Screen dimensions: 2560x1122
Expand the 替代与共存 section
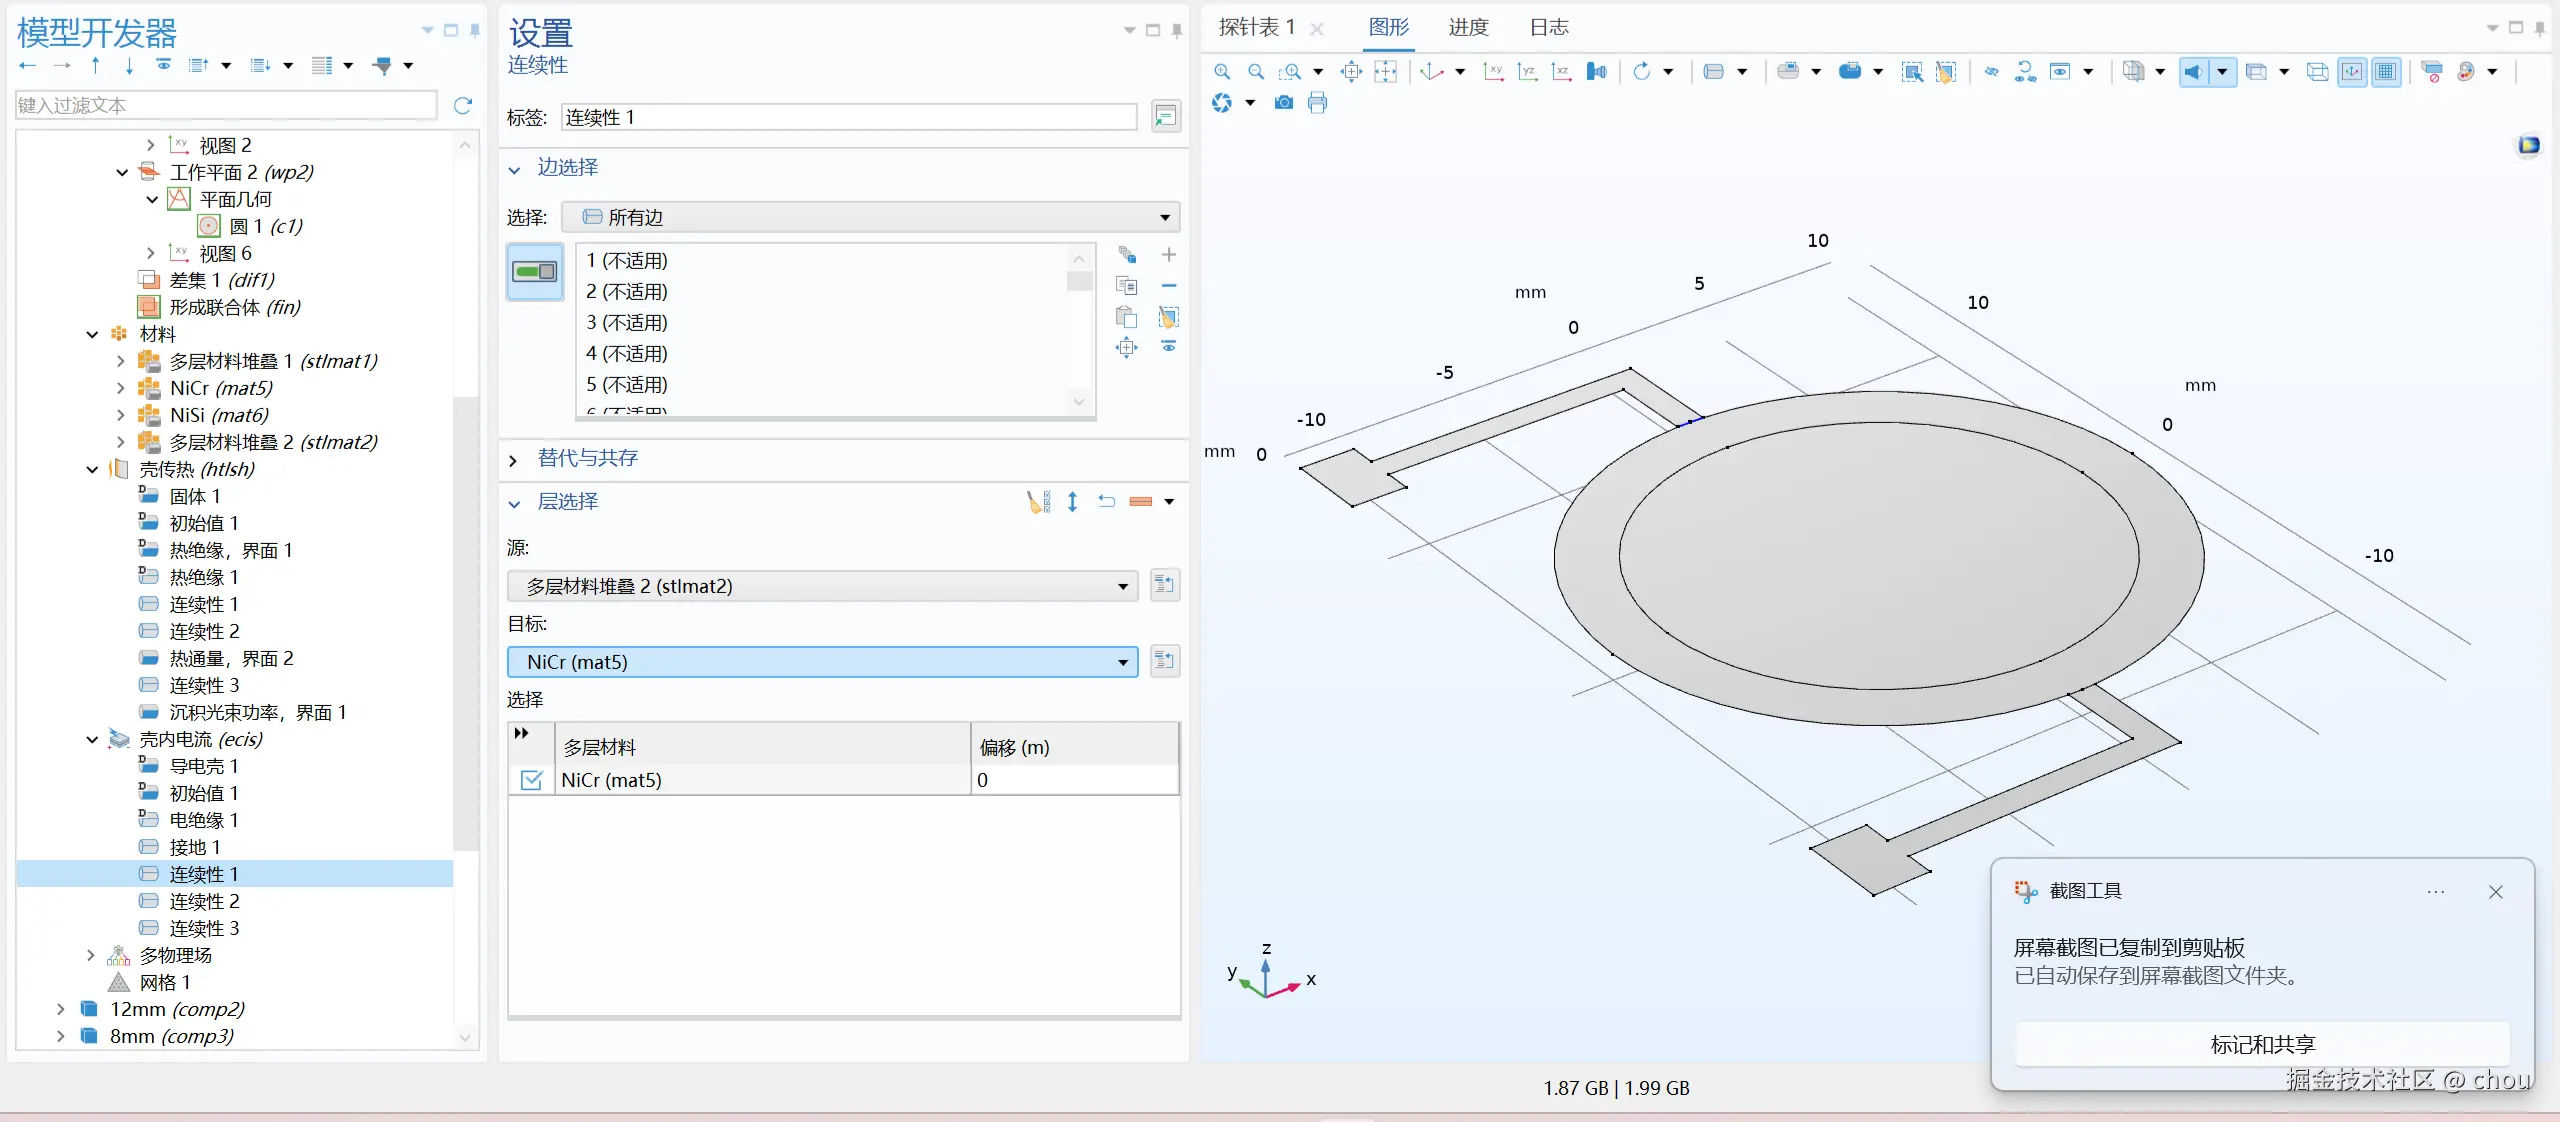coord(514,460)
